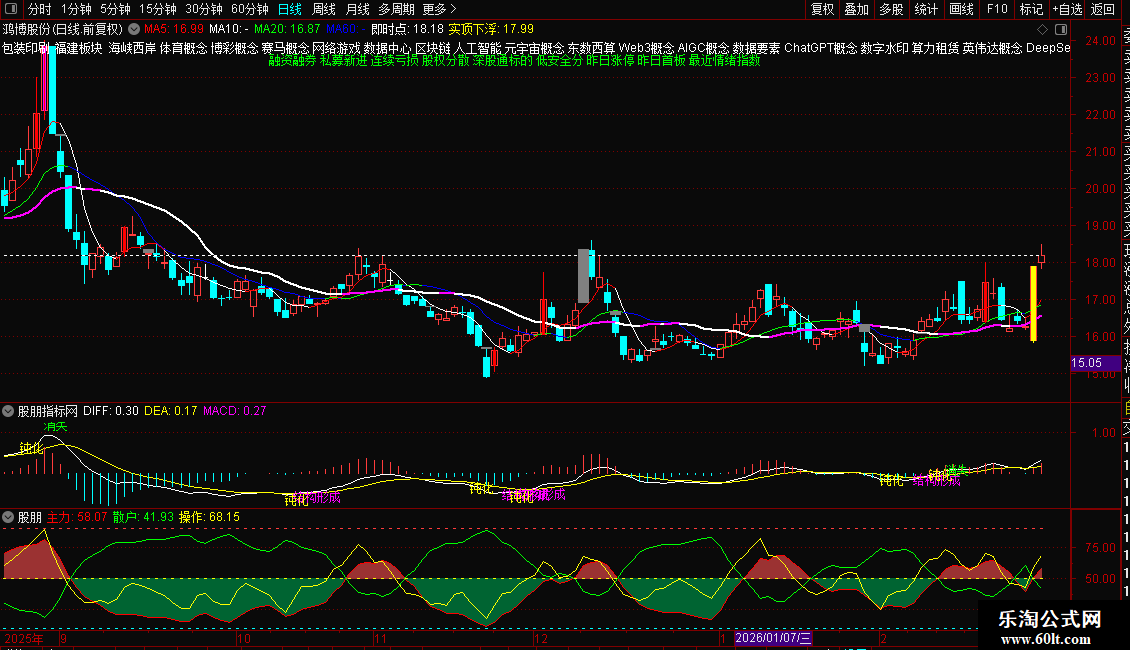Click the 复权 adjustment button
This screenshot has width=1130, height=650.
click(x=822, y=9)
